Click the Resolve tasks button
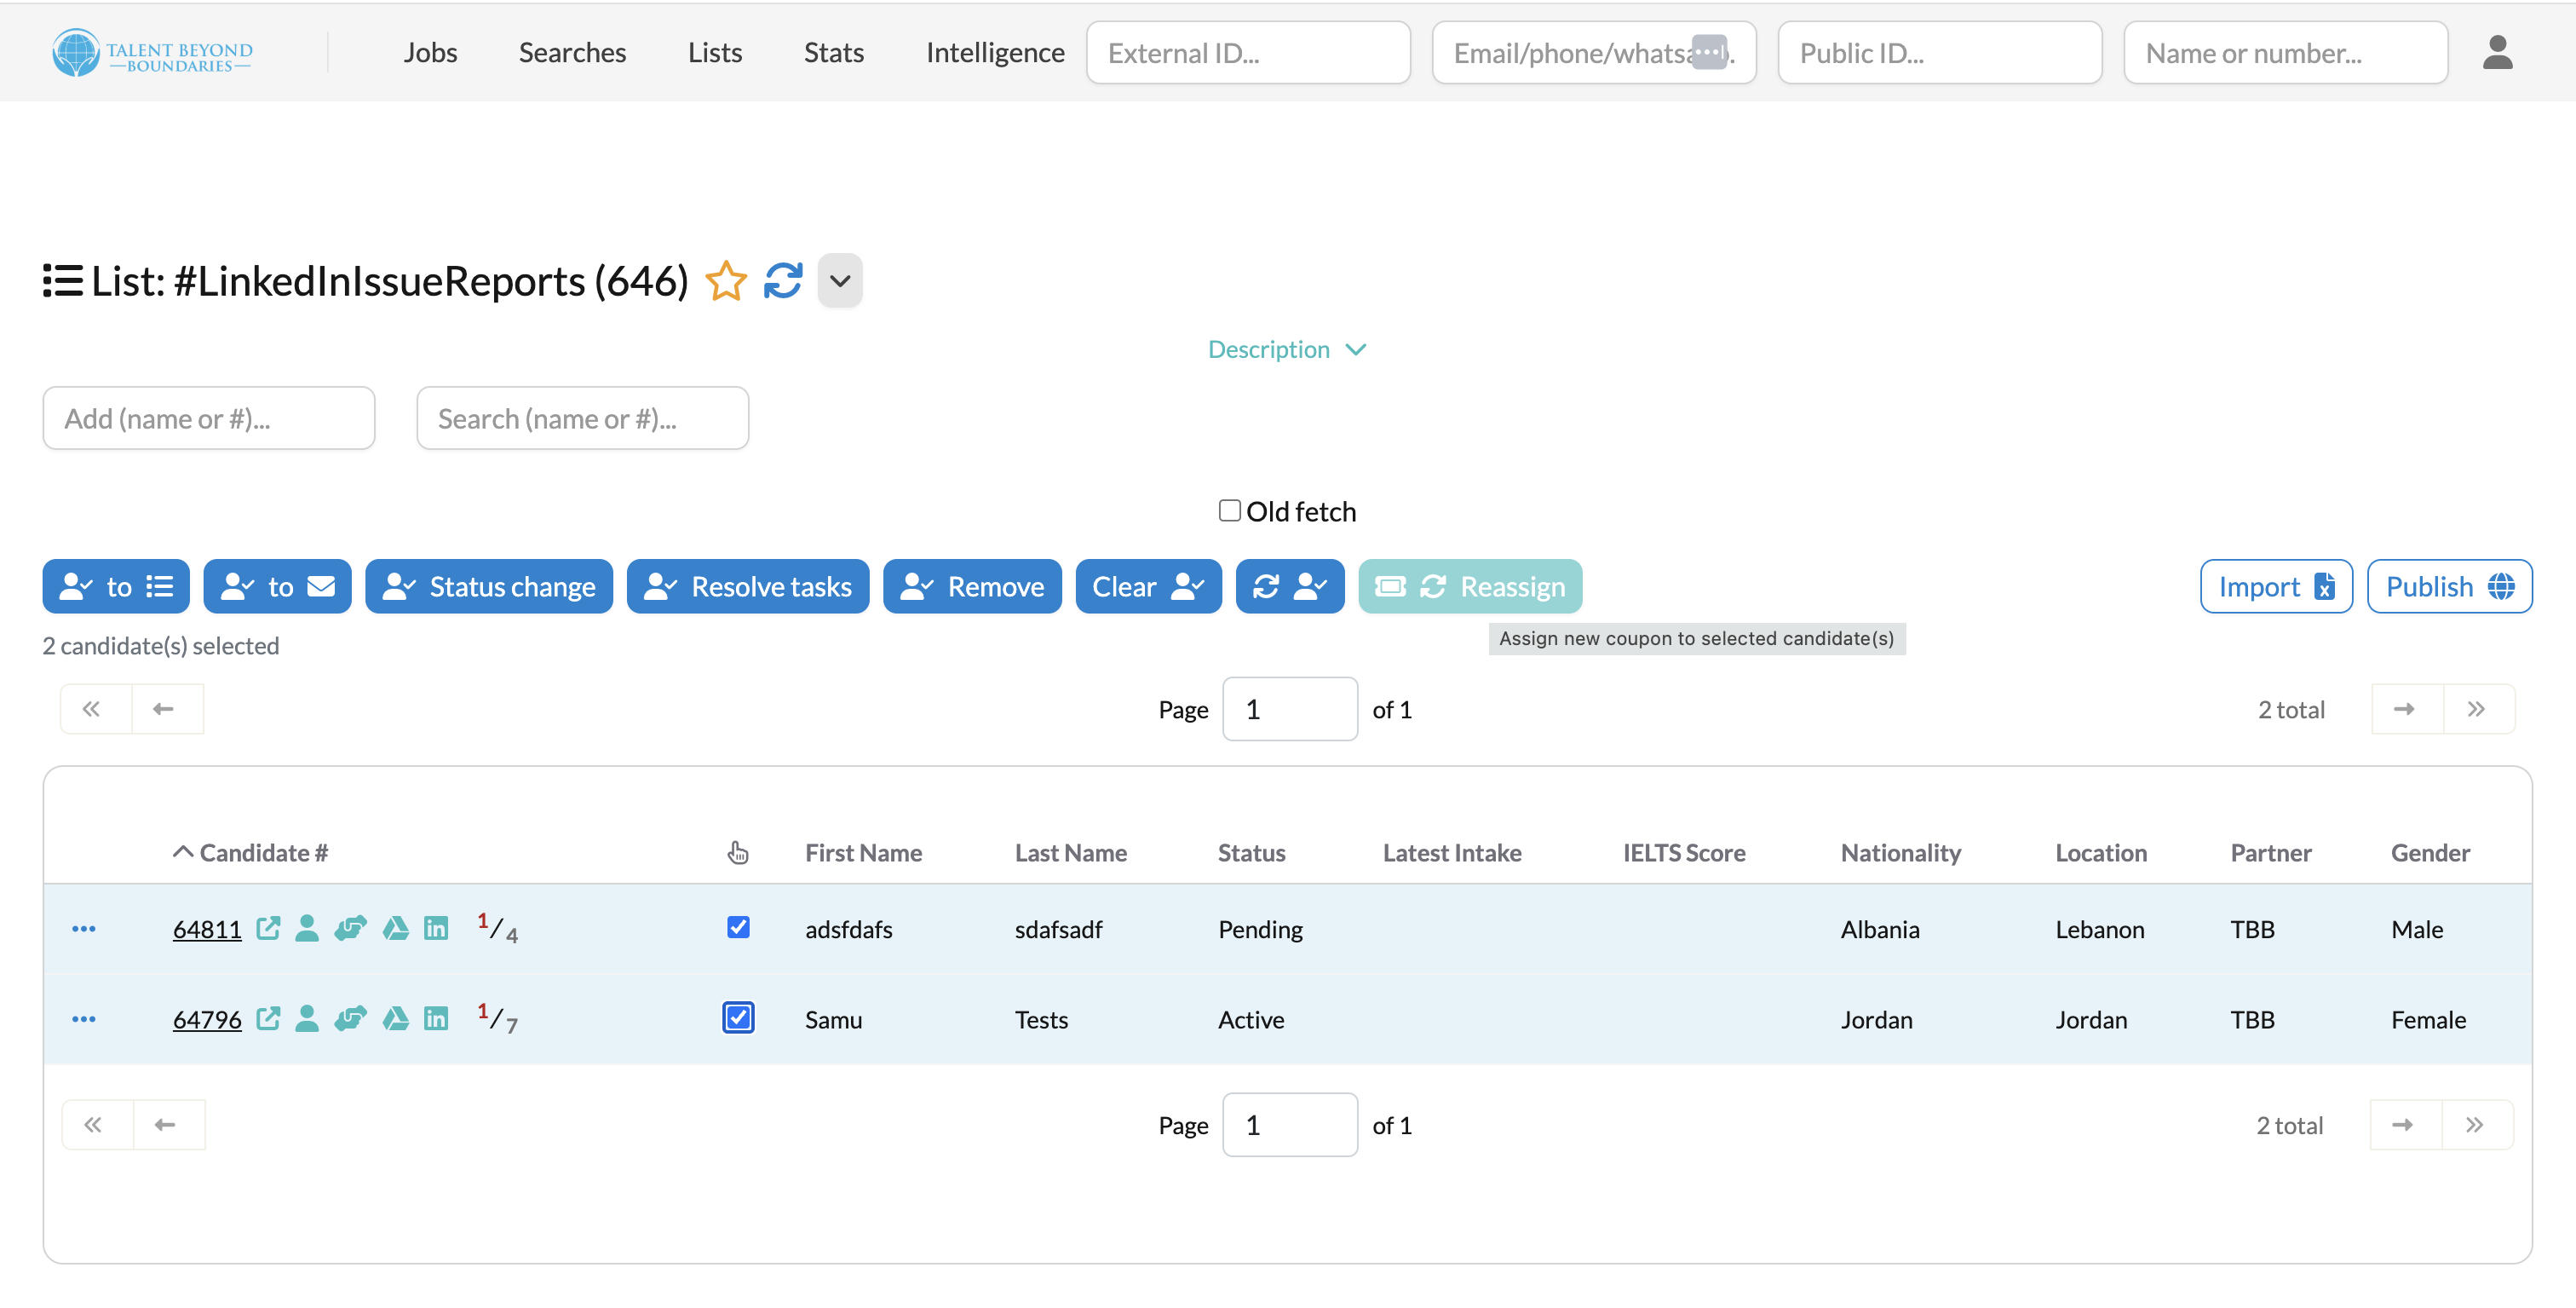2576x1308 pixels. point(748,586)
